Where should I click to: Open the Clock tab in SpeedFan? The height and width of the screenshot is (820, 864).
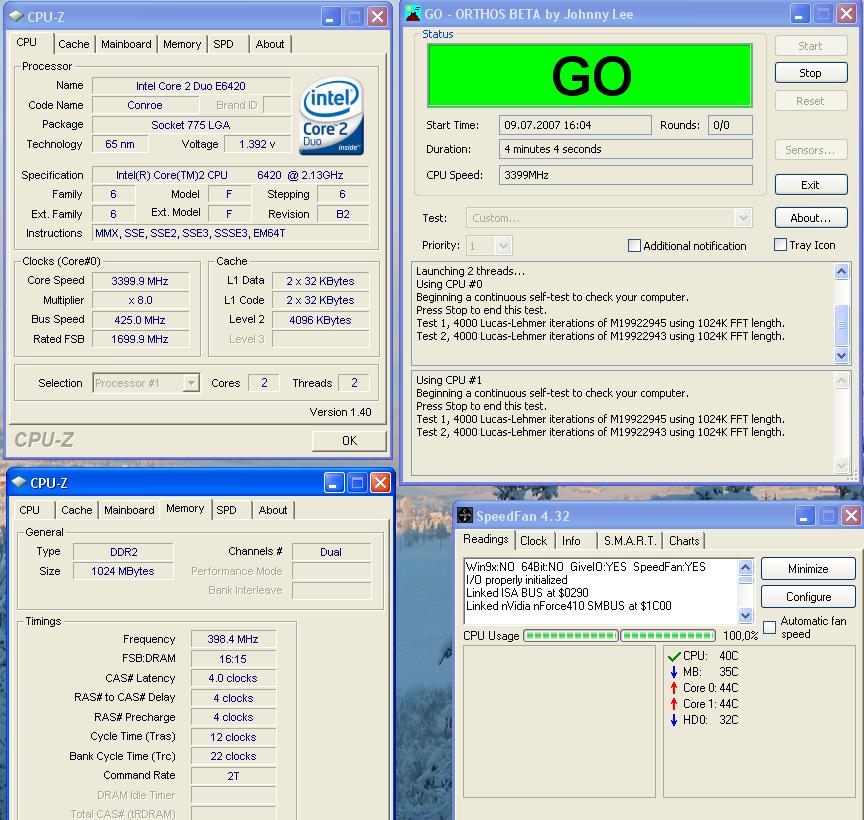click(x=533, y=541)
